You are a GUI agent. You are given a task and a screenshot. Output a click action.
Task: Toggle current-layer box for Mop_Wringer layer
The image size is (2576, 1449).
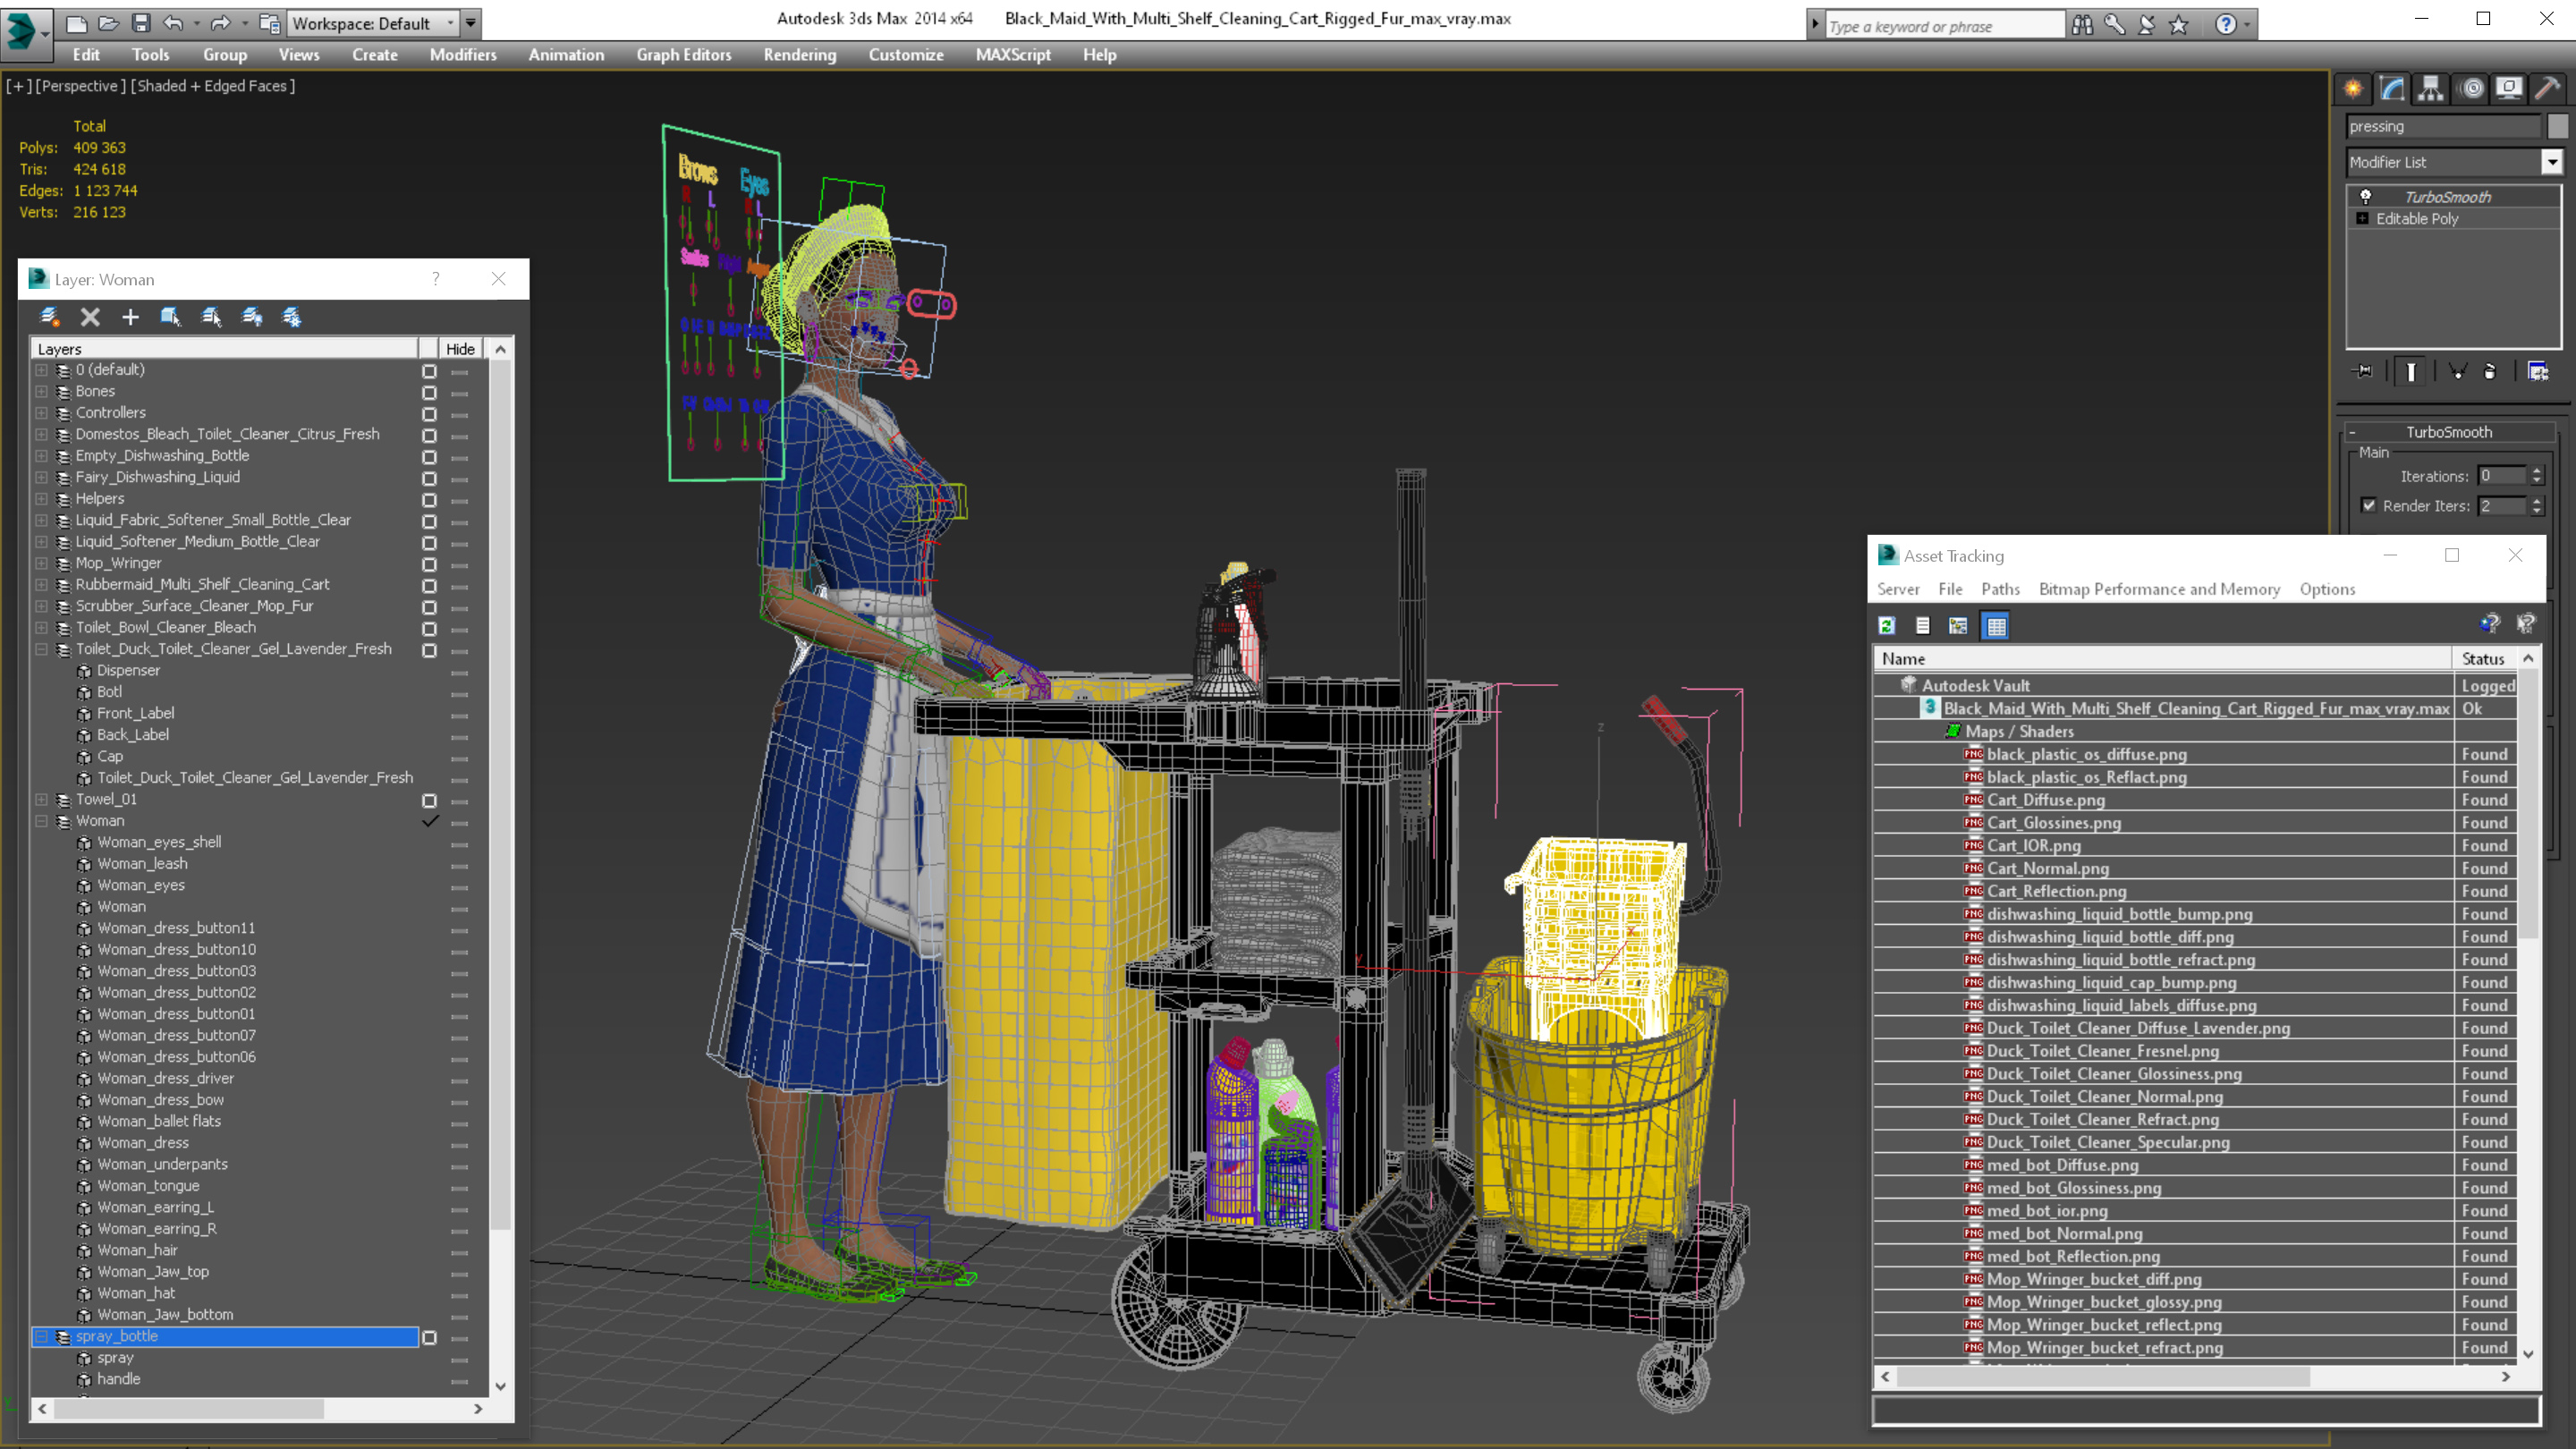[x=429, y=564]
